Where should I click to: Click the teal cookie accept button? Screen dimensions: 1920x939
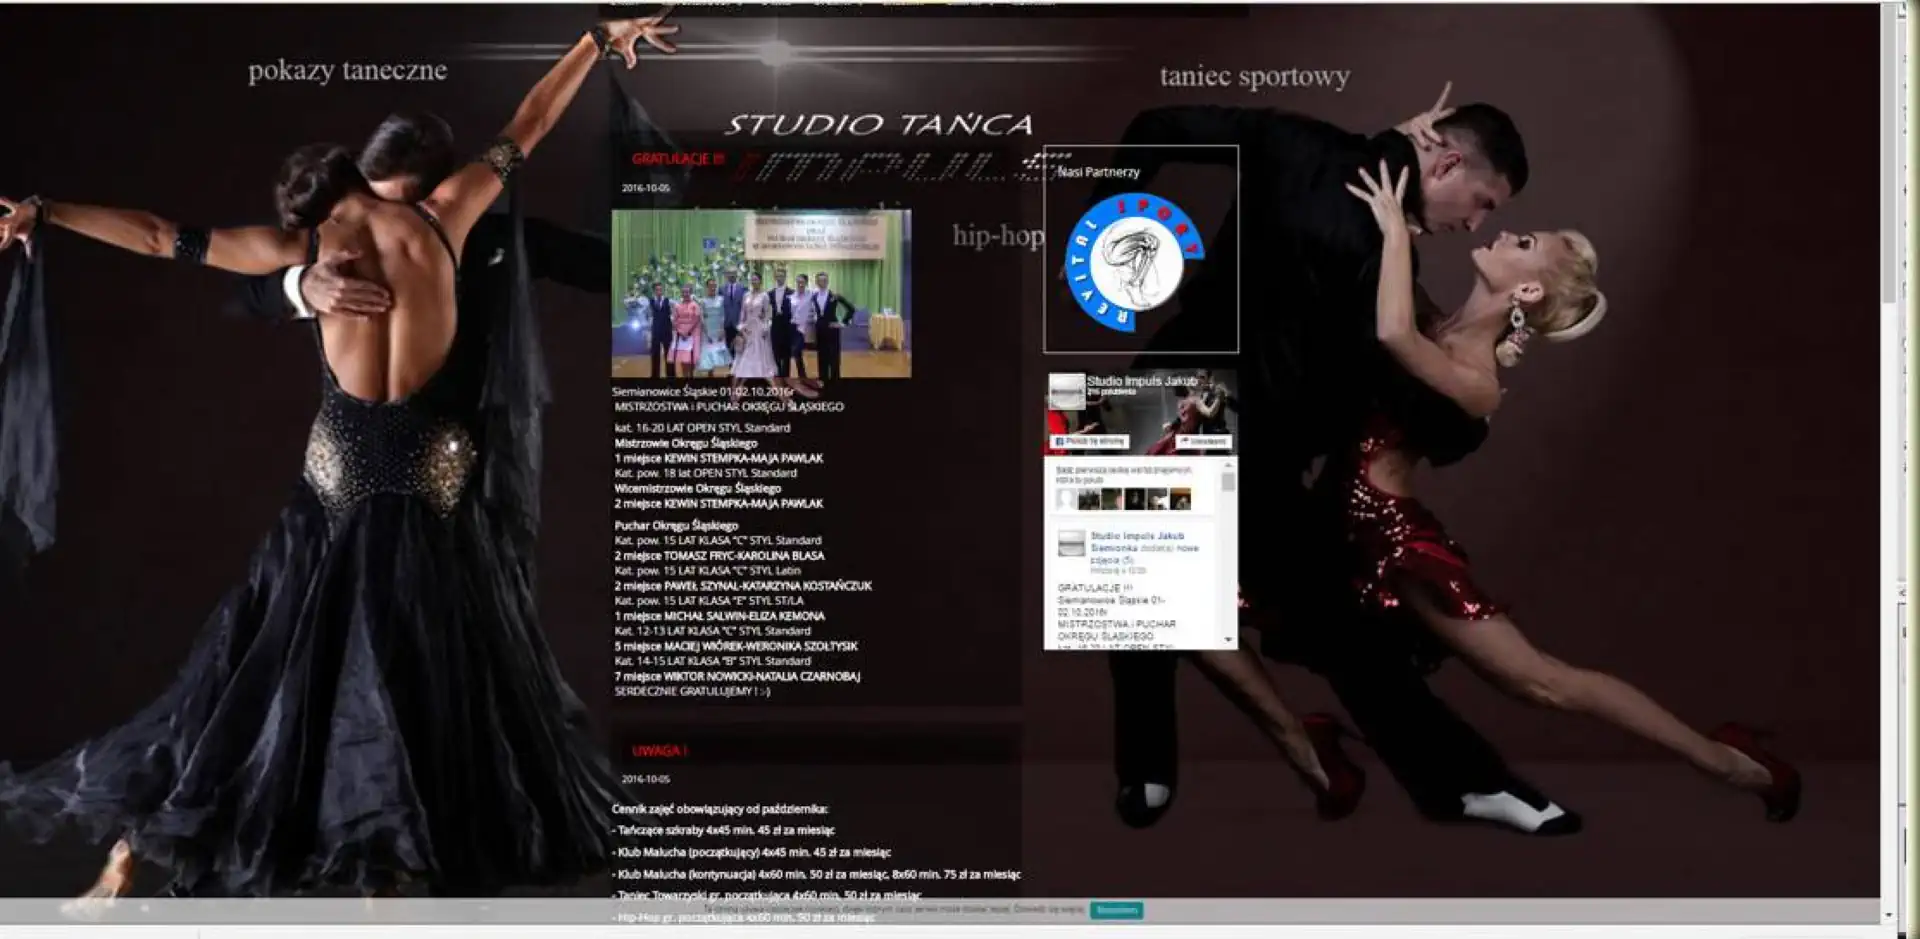[1116, 910]
